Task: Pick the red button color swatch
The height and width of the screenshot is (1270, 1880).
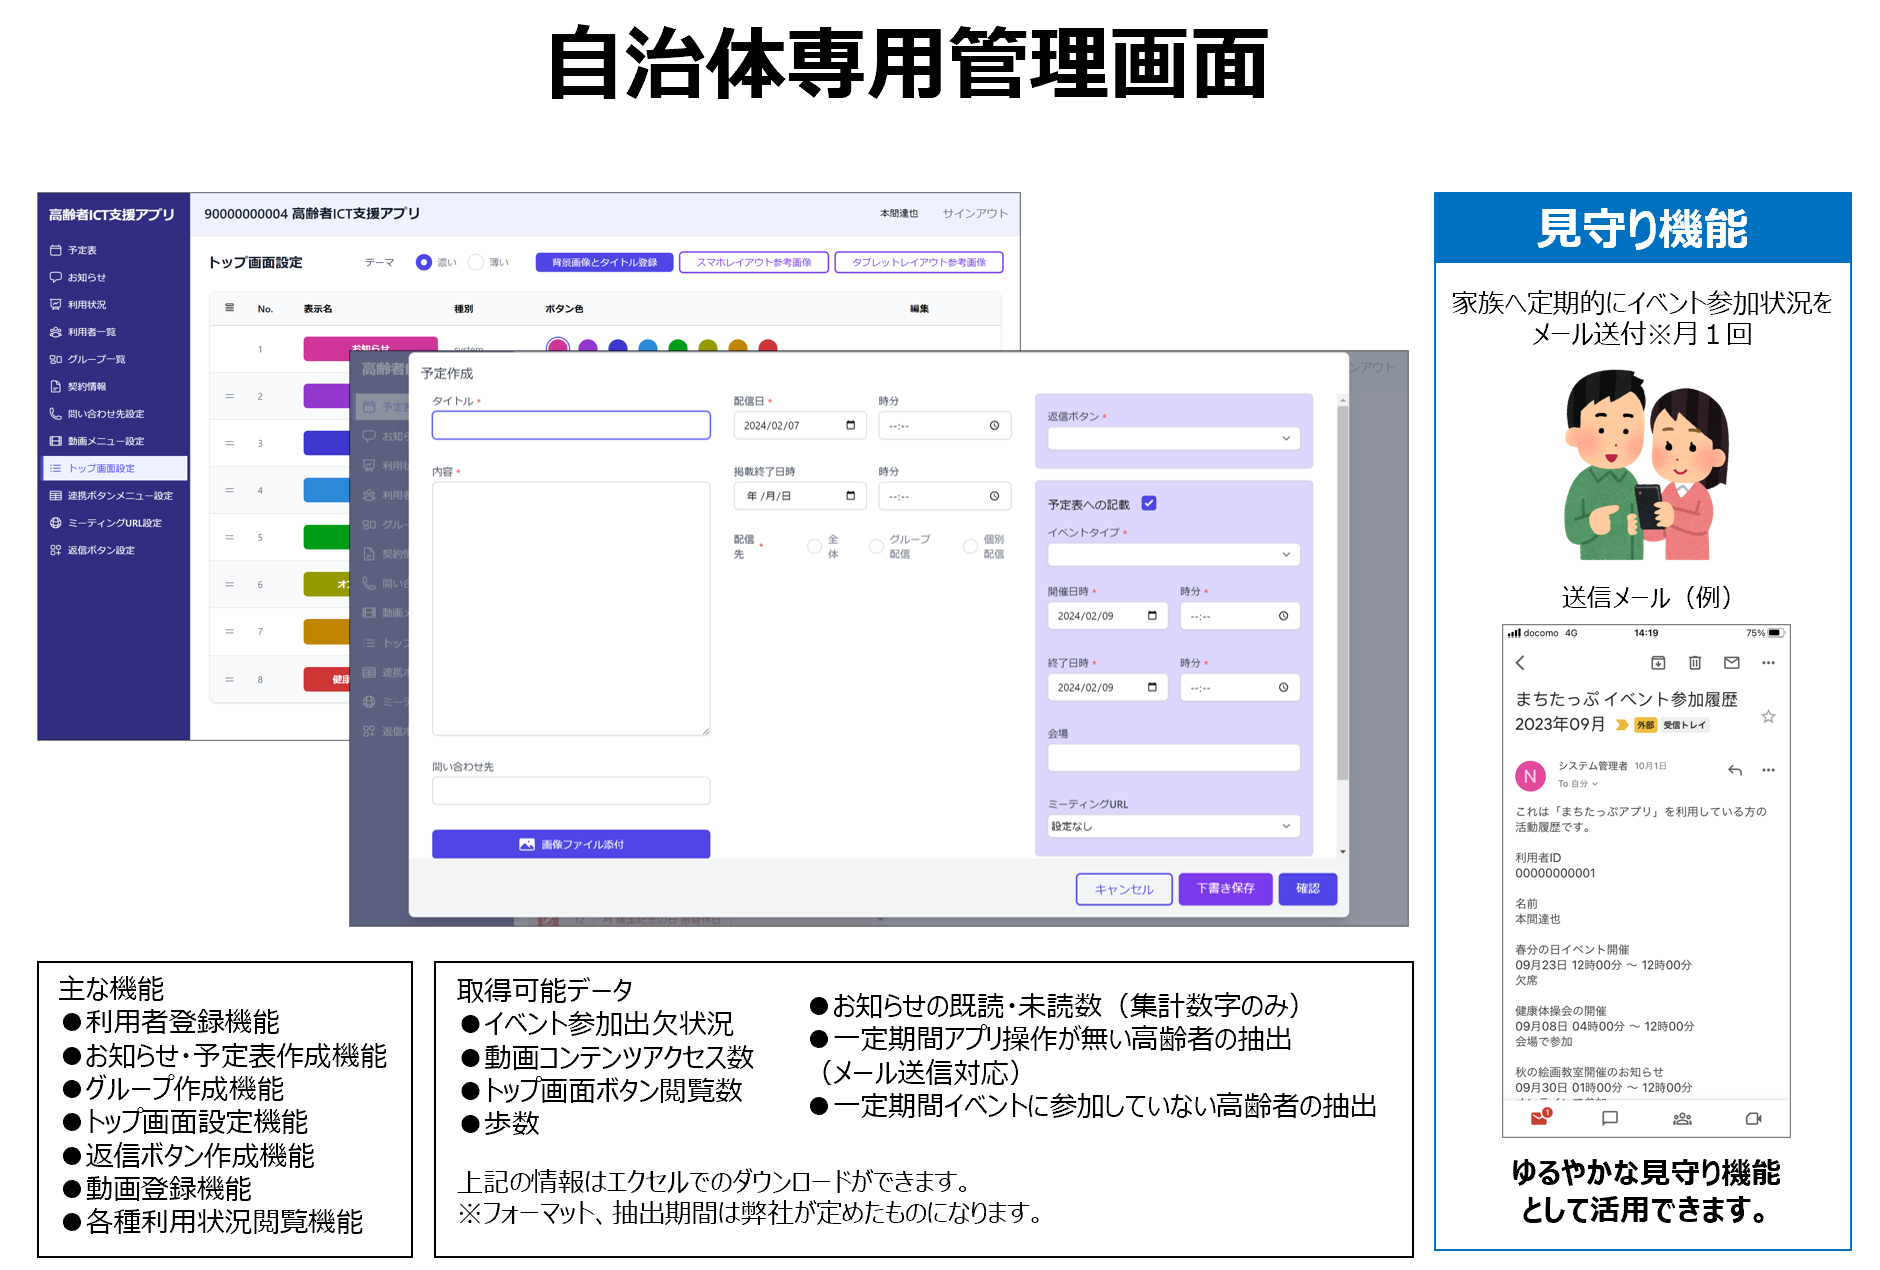Action: [x=768, y=346]
